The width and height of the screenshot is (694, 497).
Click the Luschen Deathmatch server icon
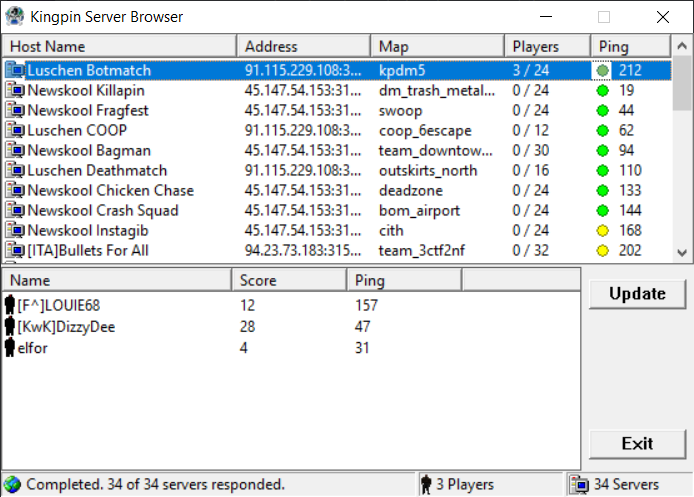click(15, 170)
